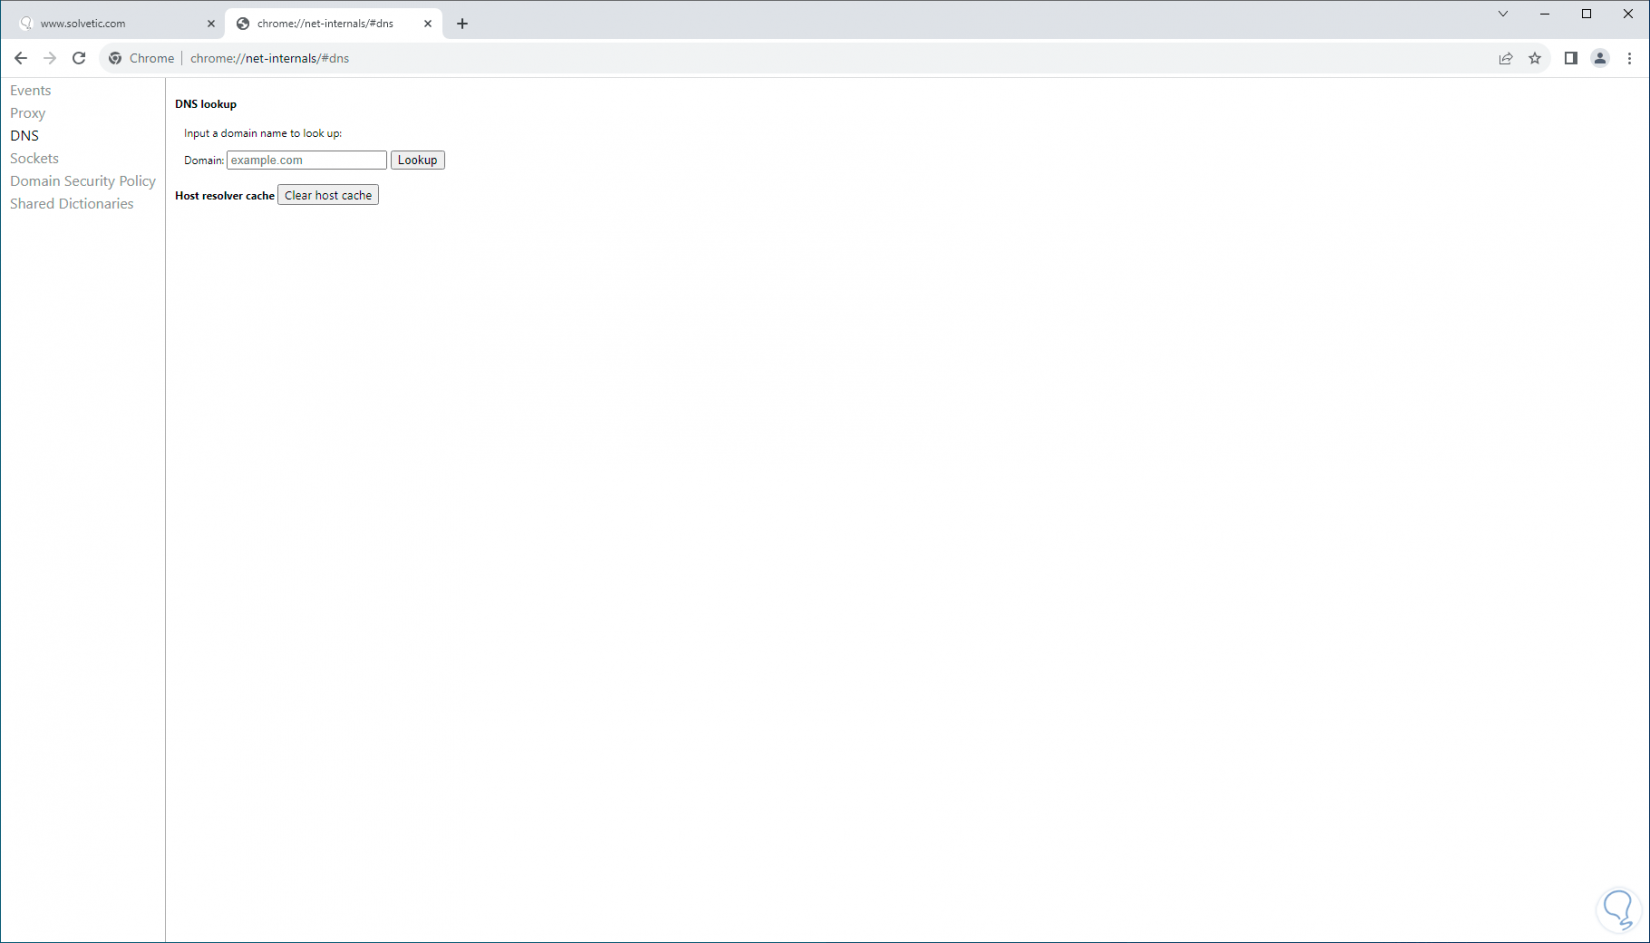The image size is (1650, 943).
Task: Switch to the www.solvetic.com tab
Action: [x=118, y=23]
